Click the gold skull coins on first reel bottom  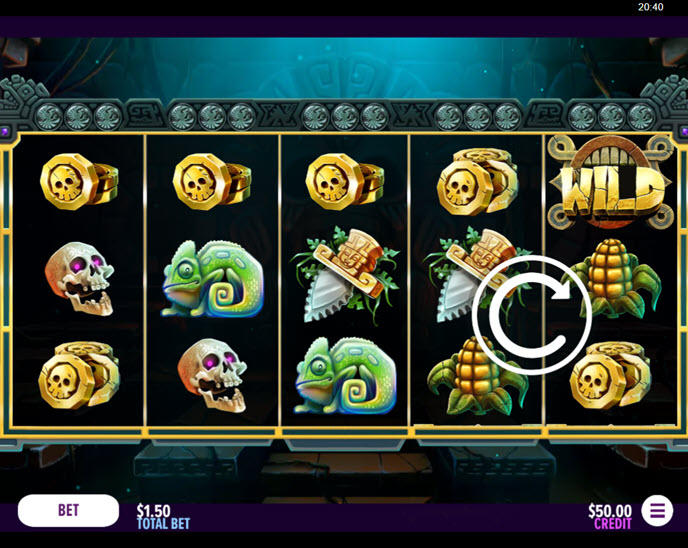pyautogui.click(x=79, y=376)
